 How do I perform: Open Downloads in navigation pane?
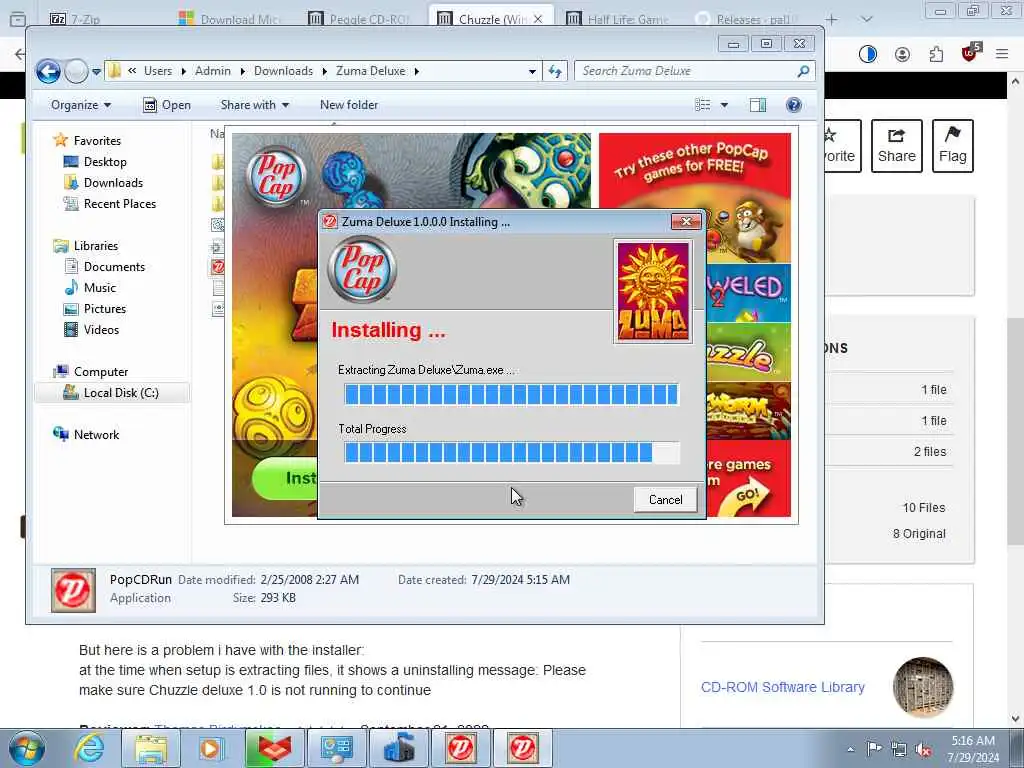113,183
